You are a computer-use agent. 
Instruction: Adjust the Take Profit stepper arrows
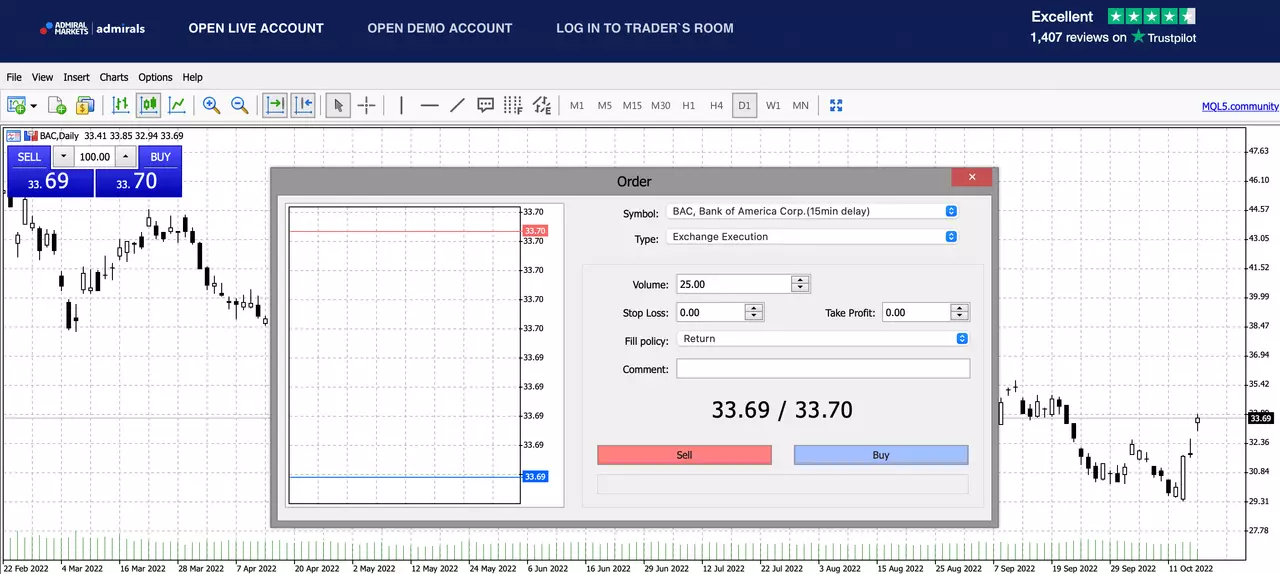960,312
